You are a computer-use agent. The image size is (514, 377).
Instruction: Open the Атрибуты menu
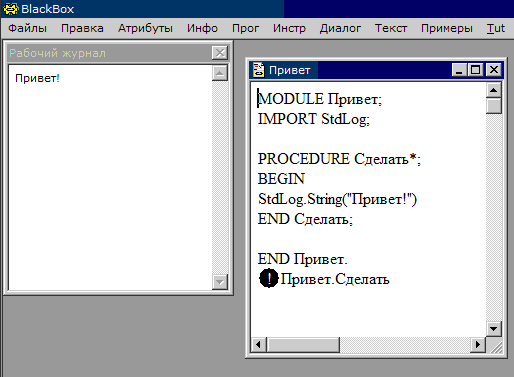[145, 28]
